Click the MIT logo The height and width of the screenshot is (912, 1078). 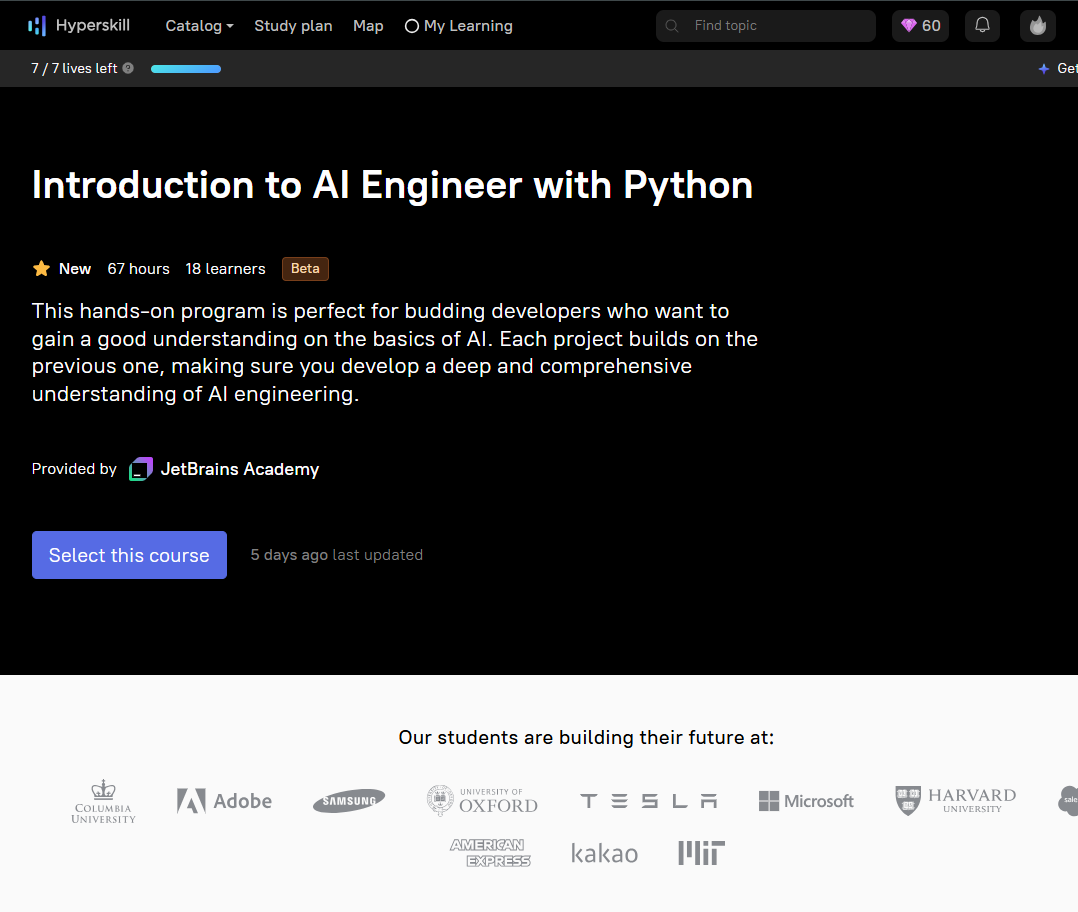701,853
